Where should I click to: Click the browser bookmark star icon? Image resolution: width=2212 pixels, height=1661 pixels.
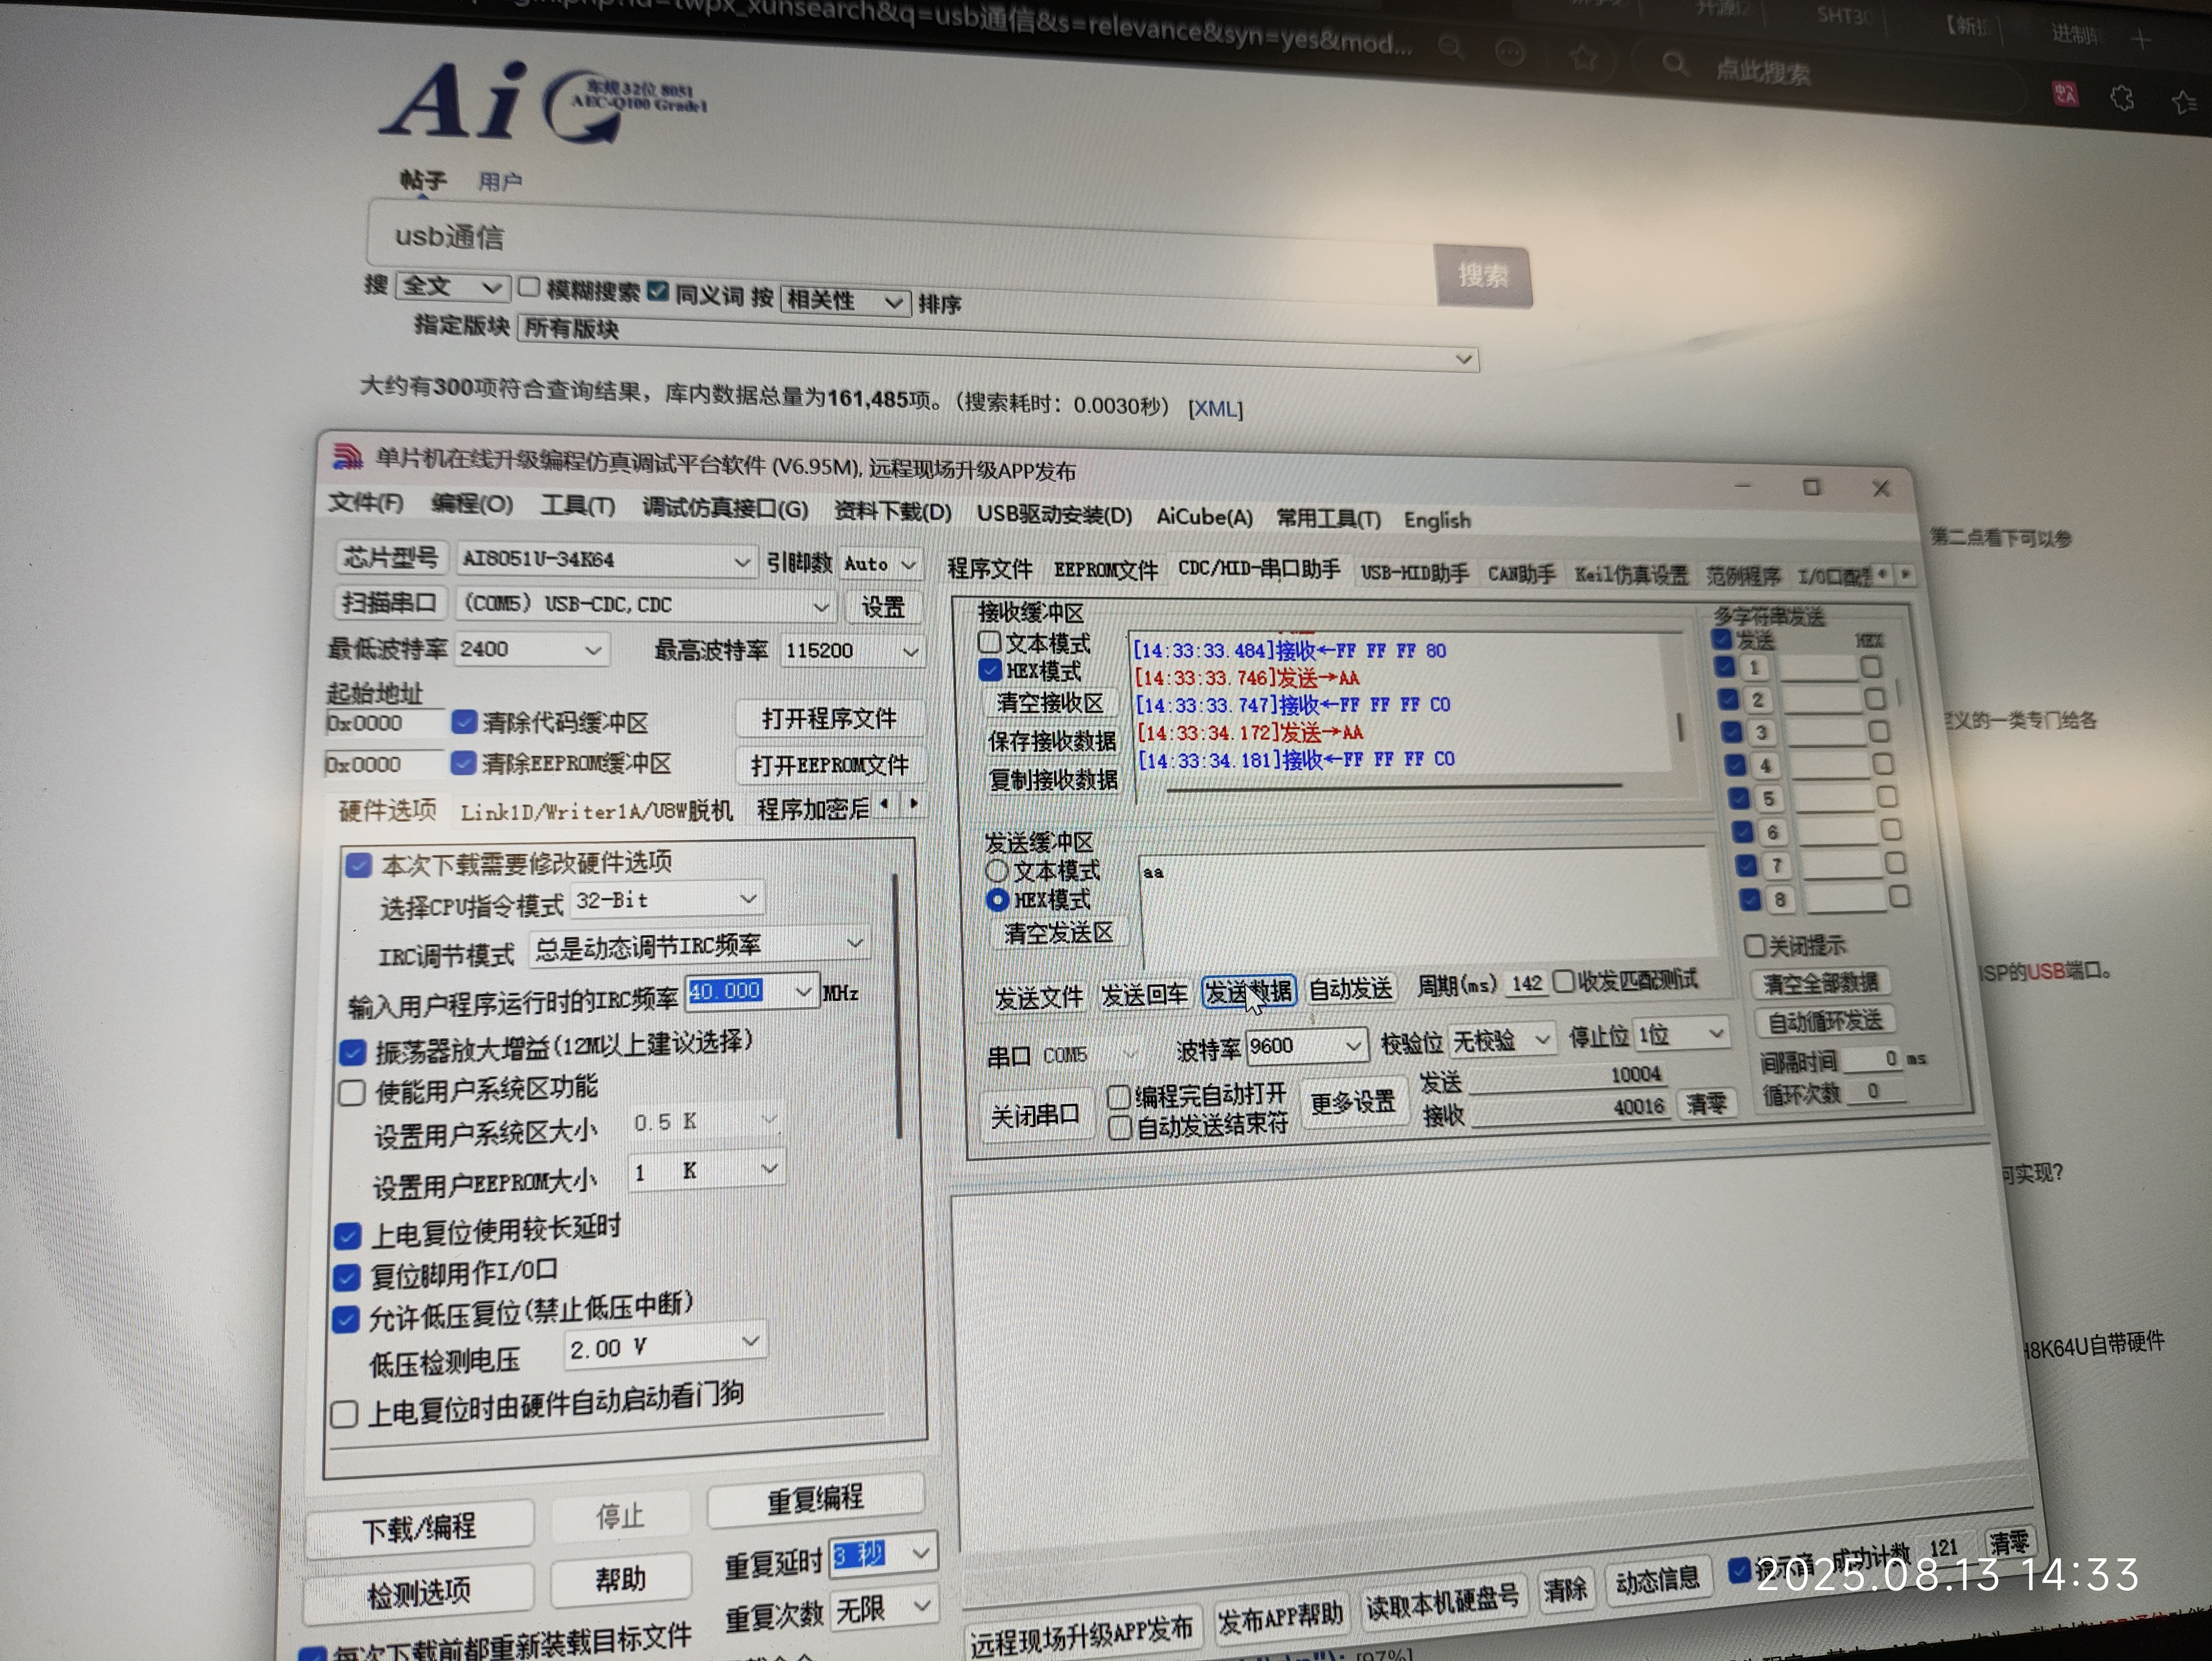point(1584,57)
